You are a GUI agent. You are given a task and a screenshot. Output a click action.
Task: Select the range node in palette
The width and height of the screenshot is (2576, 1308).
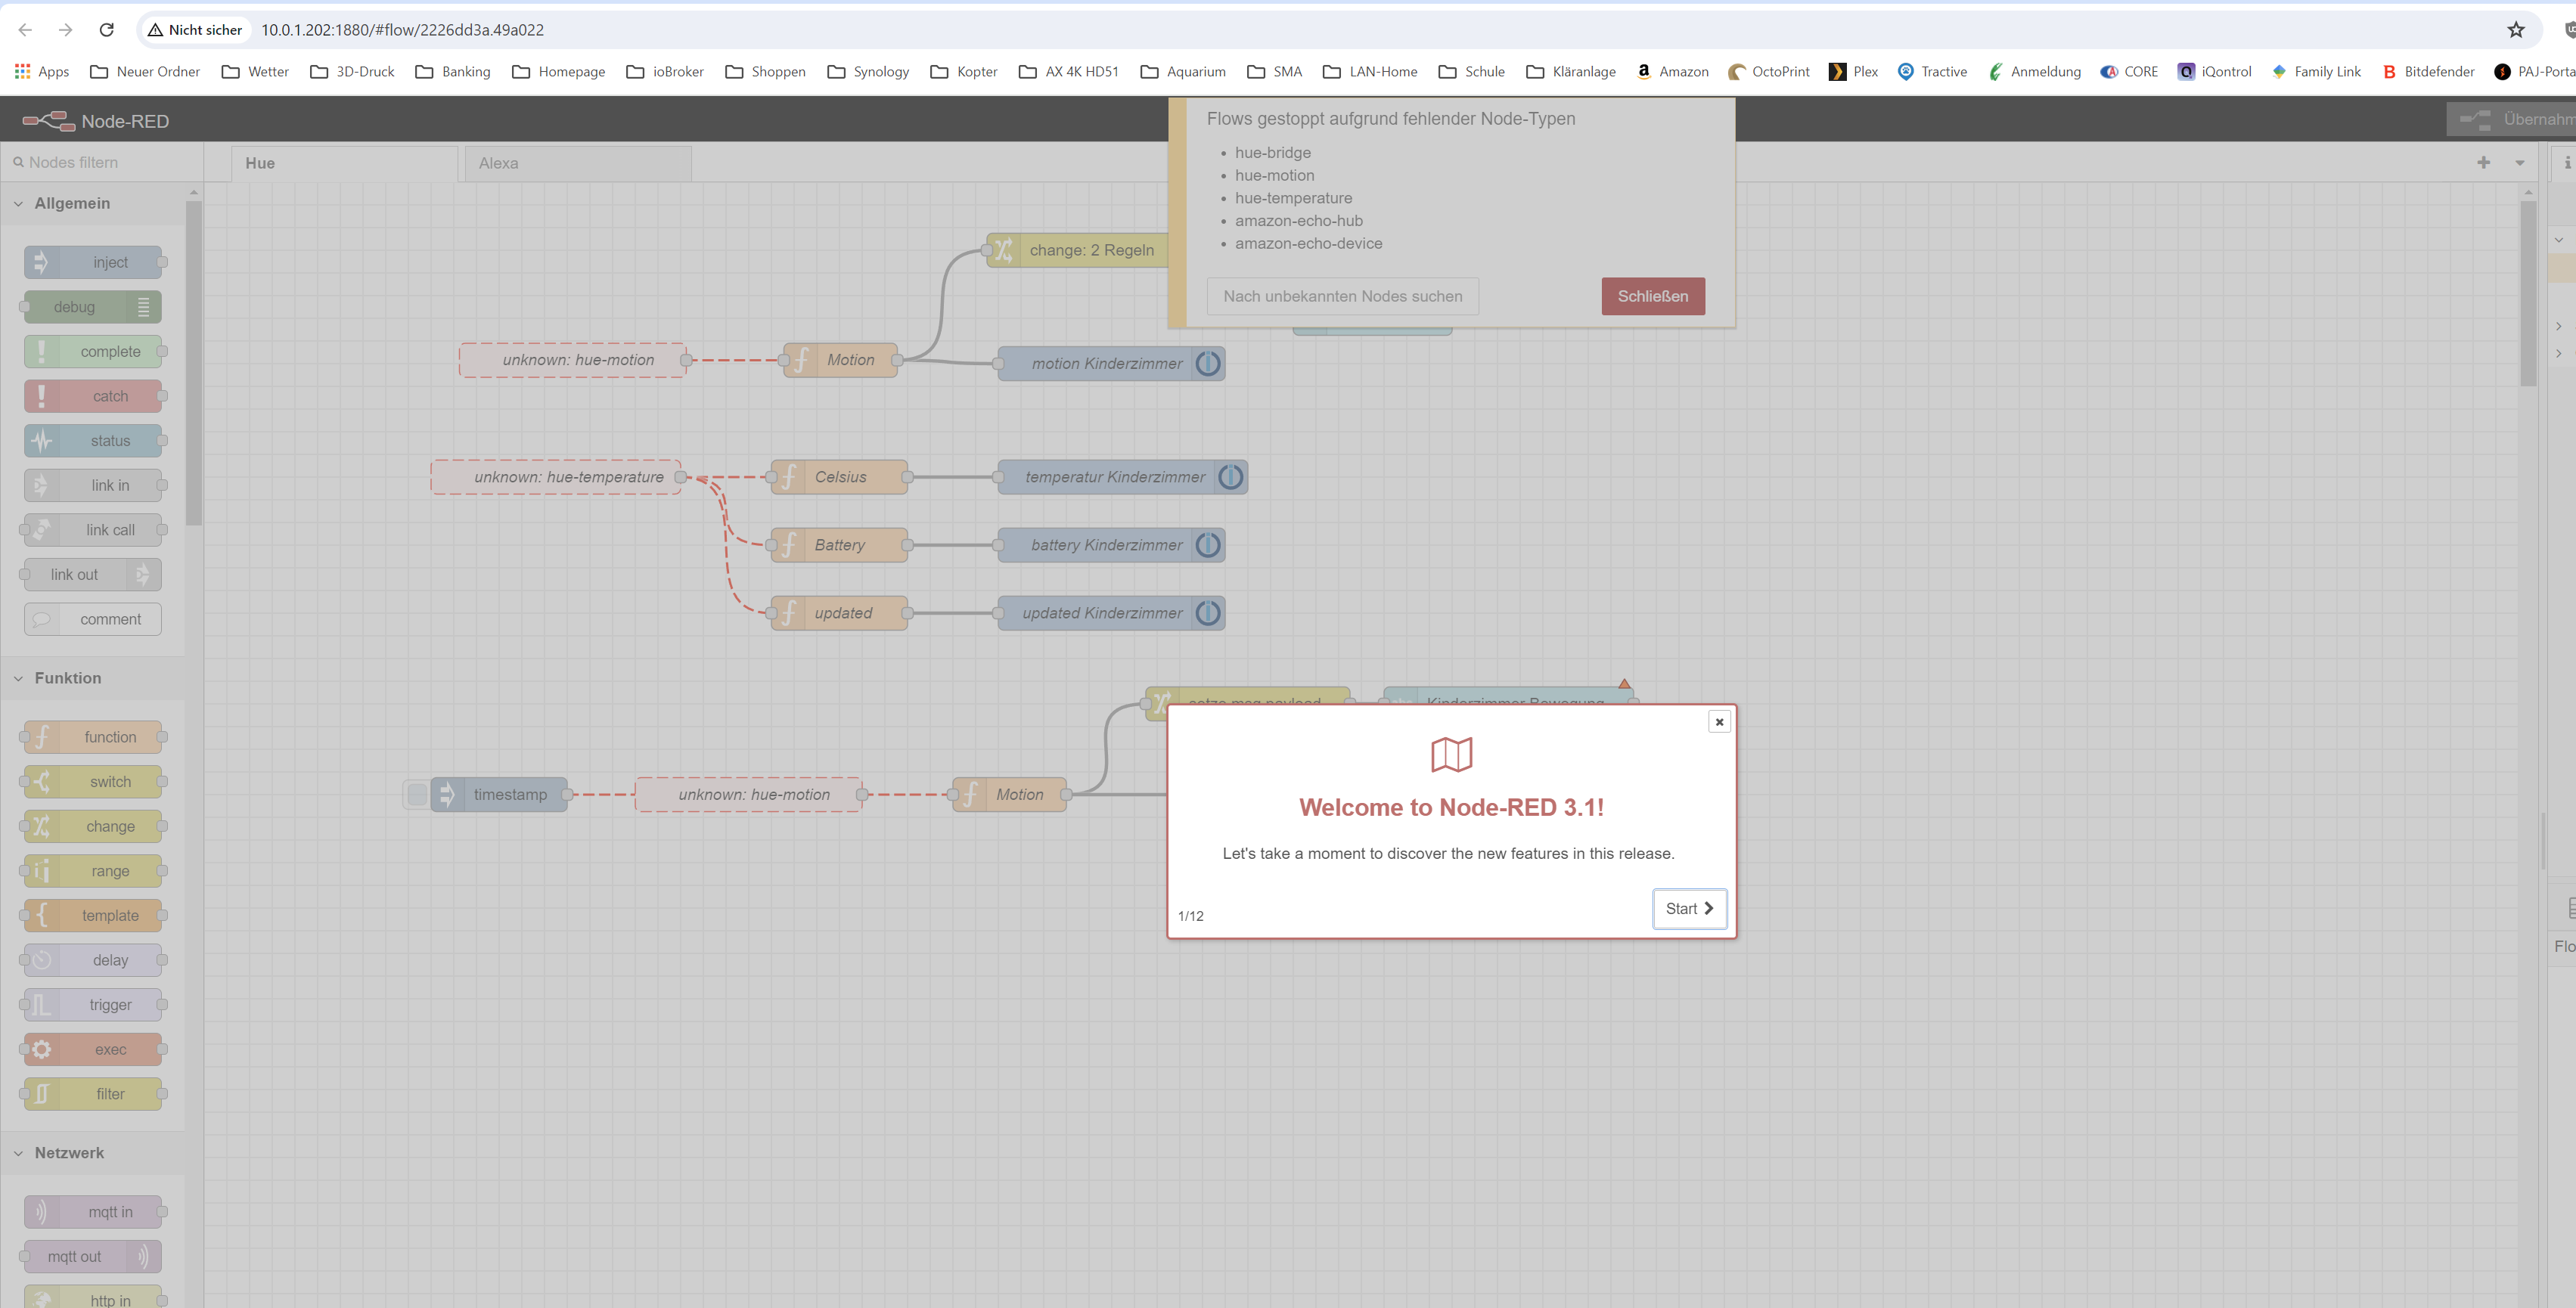93,871
